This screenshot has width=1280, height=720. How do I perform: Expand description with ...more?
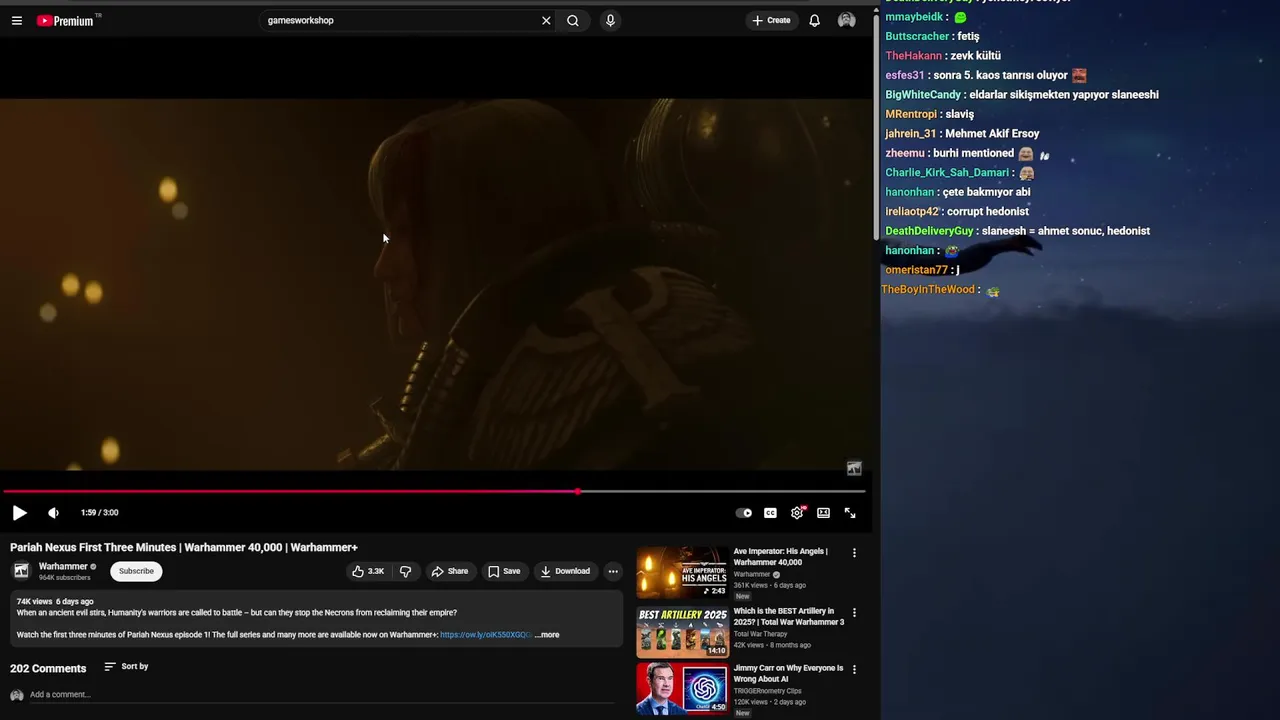(547, 635)
